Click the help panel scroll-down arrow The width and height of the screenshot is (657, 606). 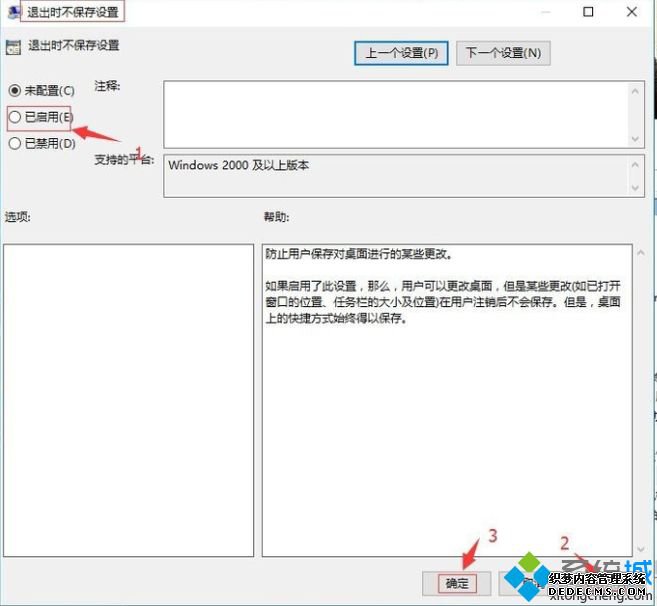pyautogui.click(x=640, y=549)
